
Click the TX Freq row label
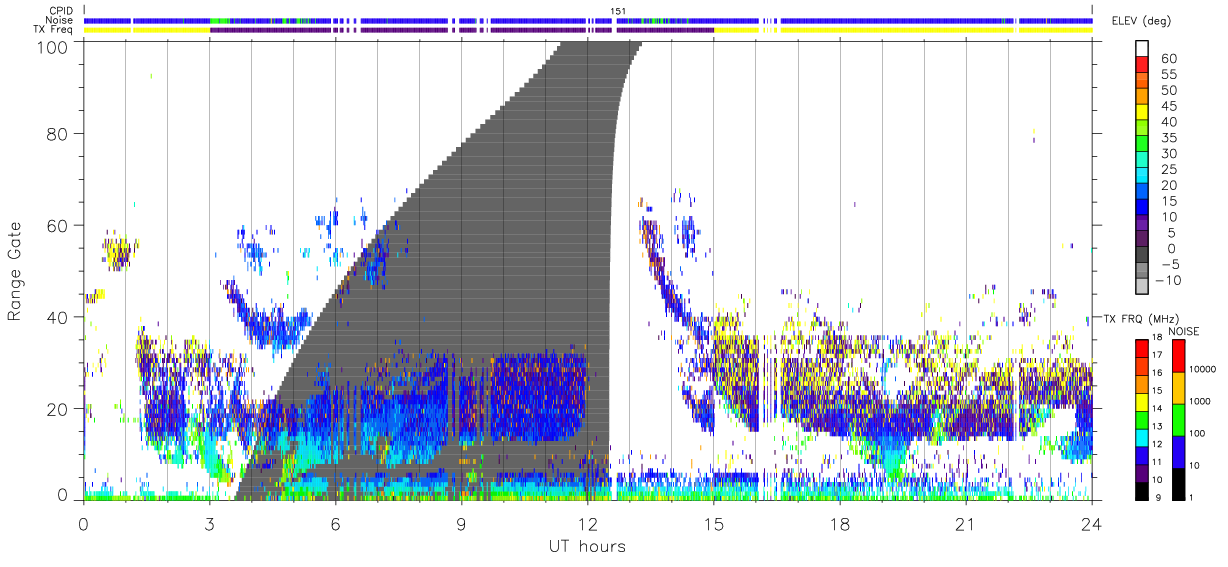click(54, 30)
